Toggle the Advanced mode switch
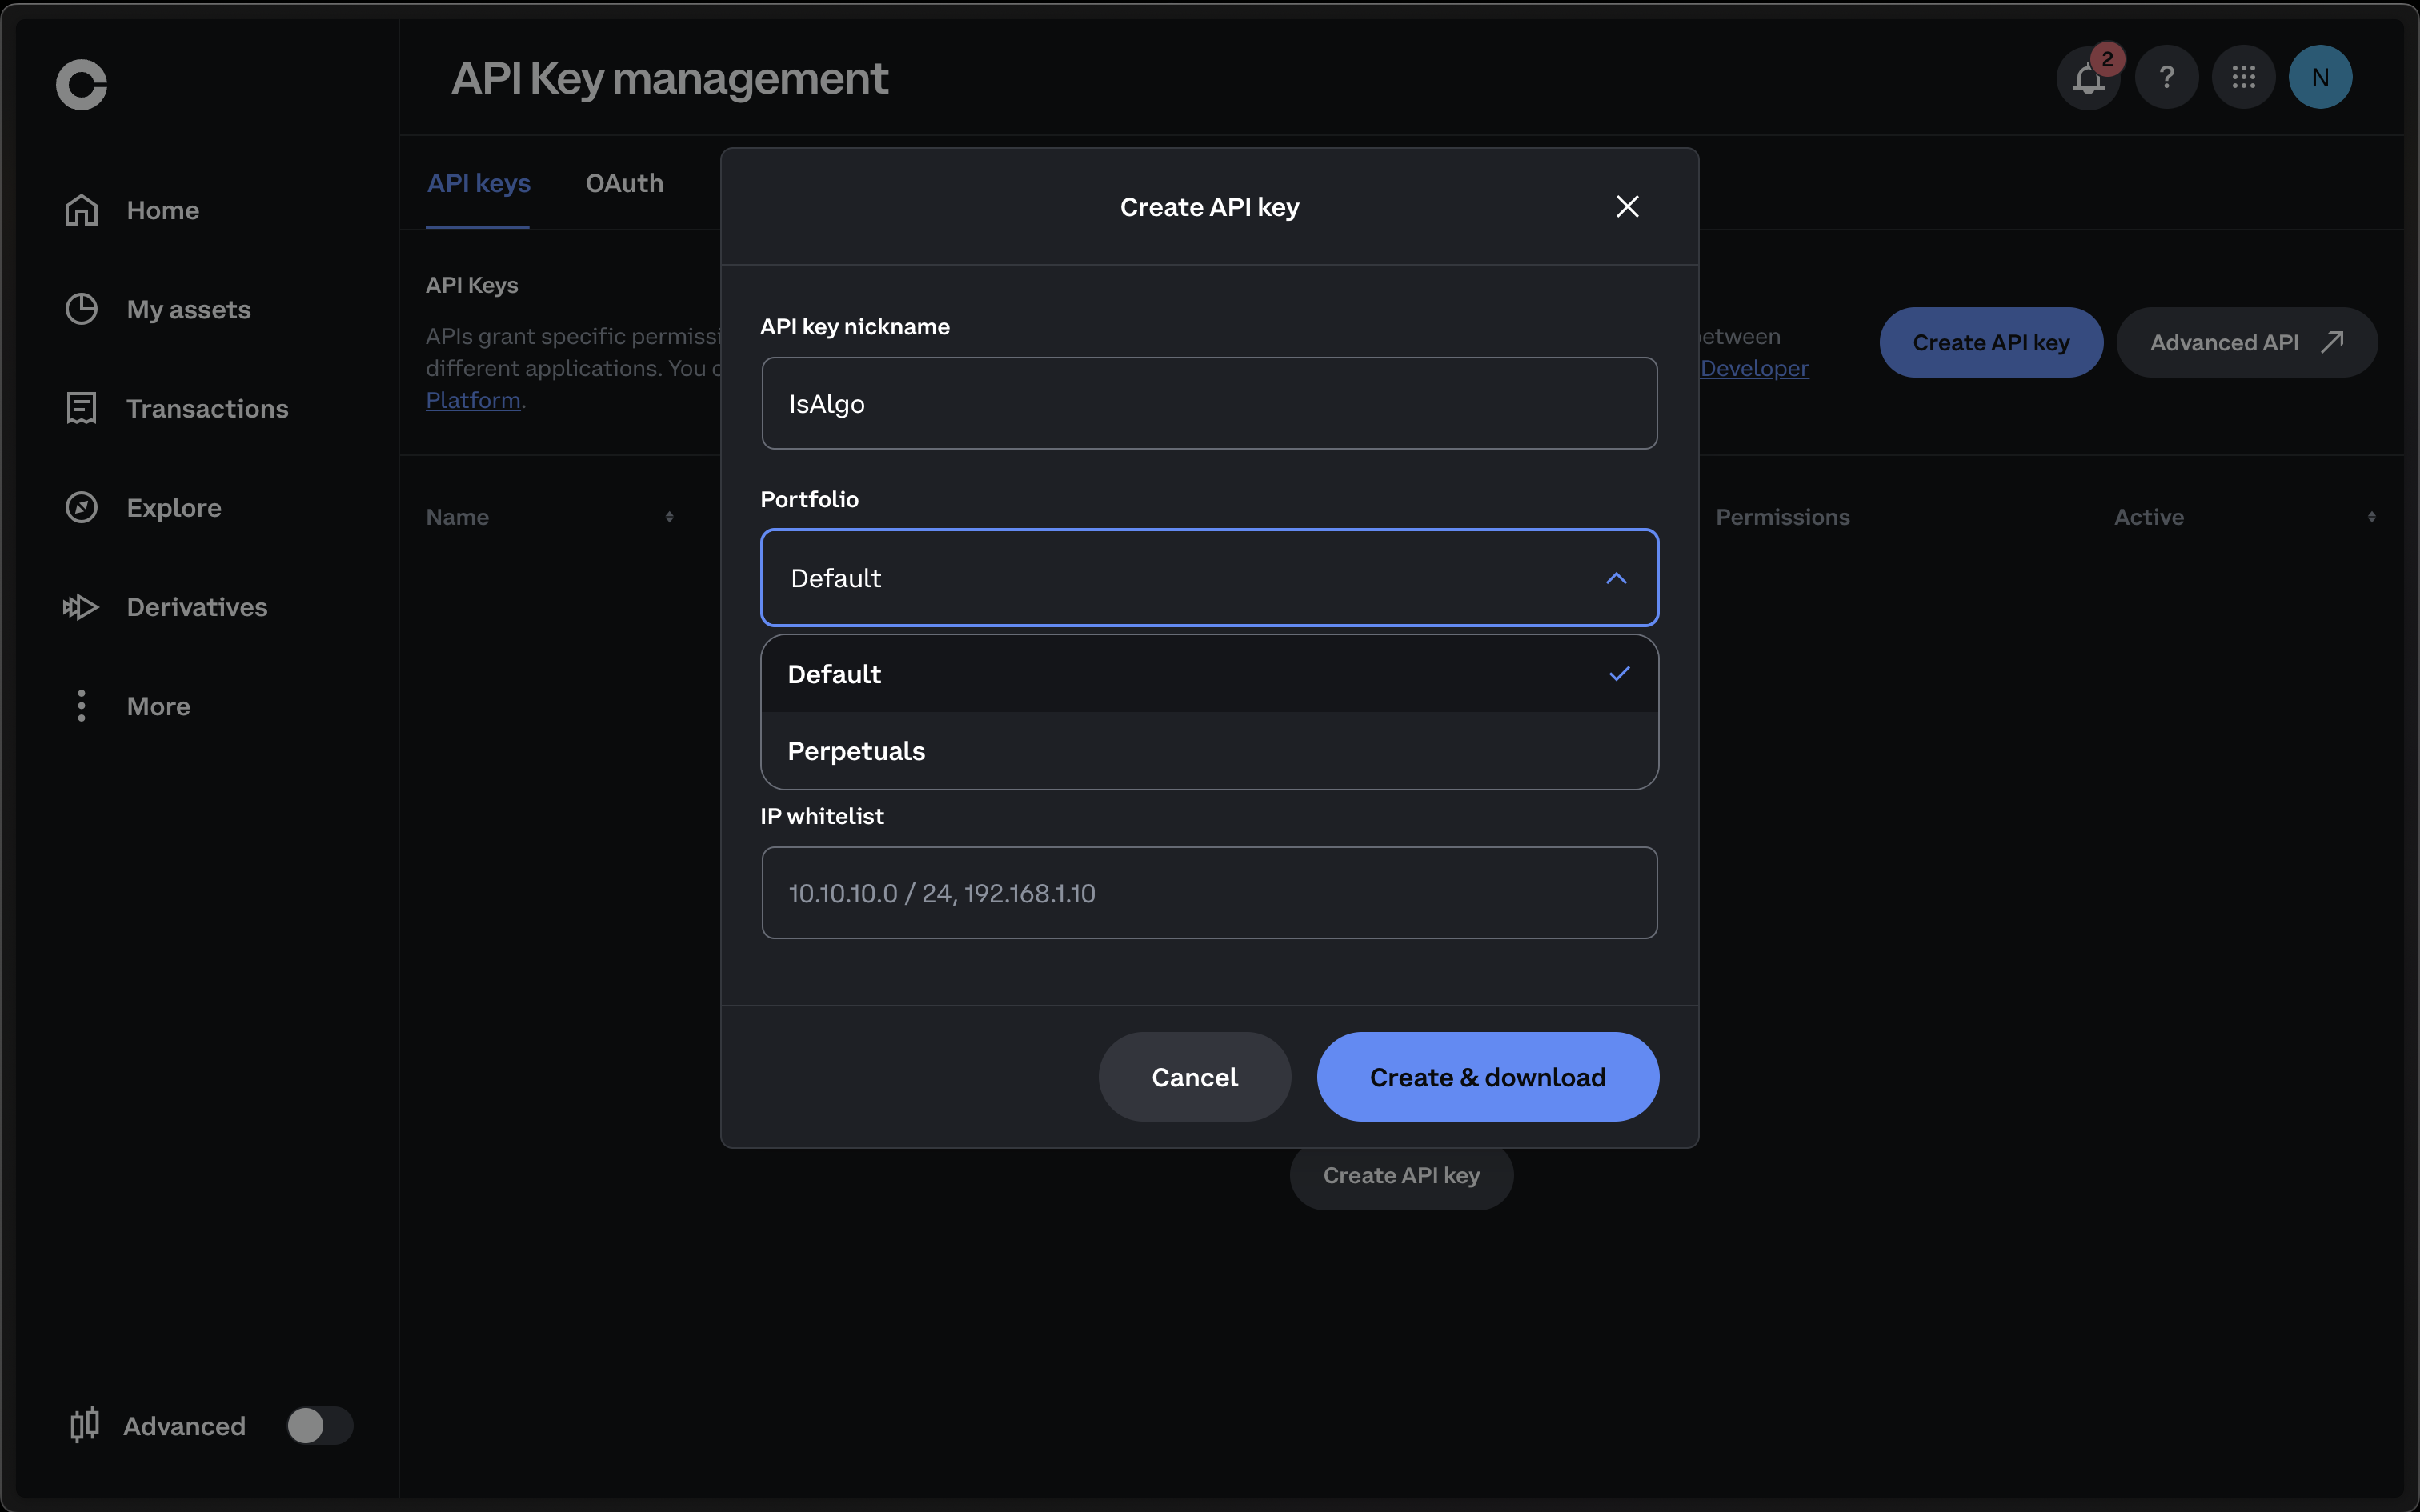This screenshot has height=1512, width=2420. click(319, 1425)
